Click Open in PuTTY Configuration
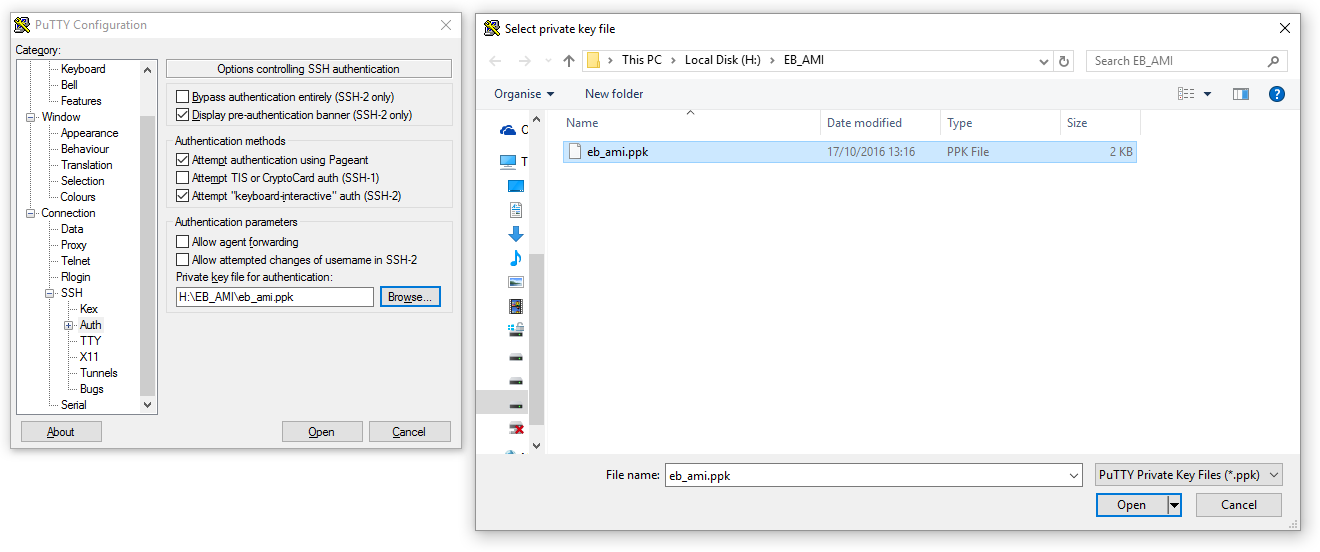Image resolution: width=1320 pixels, height=552 pixels. [322, 432]
